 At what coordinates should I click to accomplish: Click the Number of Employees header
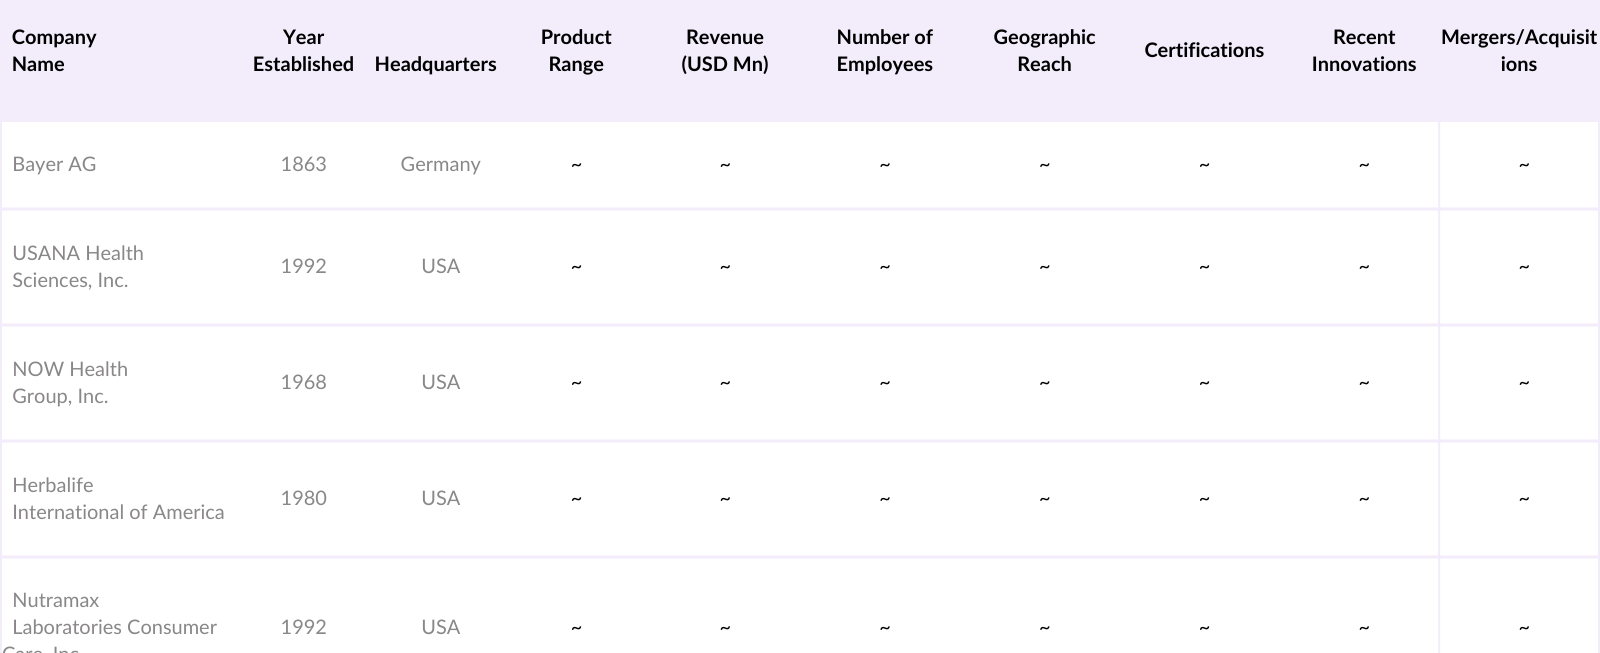(x=884, y=50)
